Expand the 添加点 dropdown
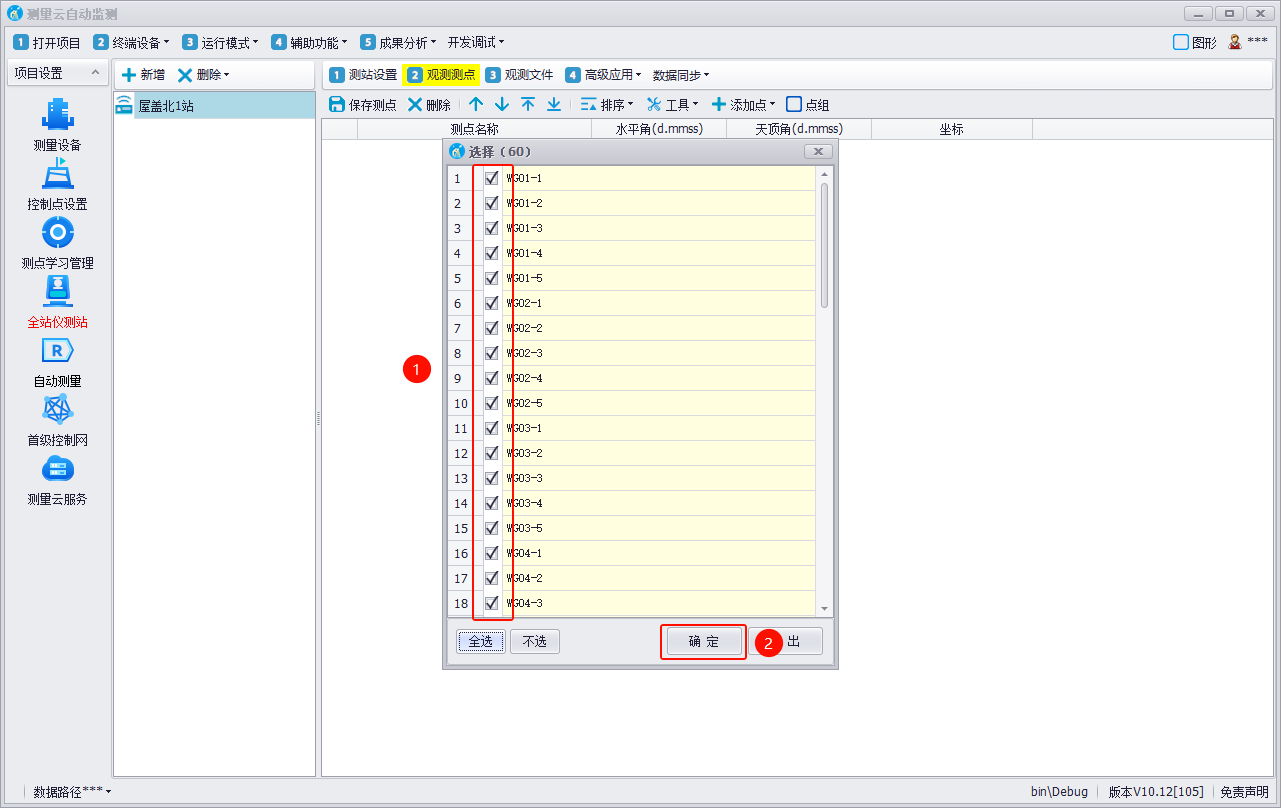 pyautogui.click(x=744, y=105)
